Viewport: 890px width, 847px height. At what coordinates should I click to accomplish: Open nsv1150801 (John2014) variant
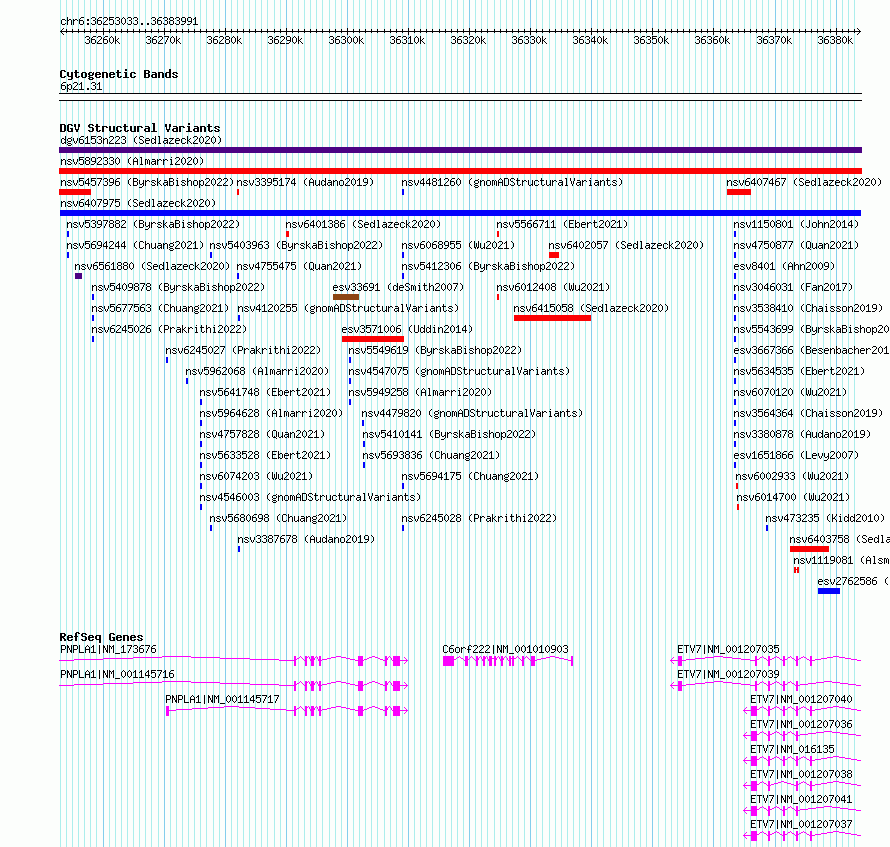pyautogui.click(x=796, y=224)
